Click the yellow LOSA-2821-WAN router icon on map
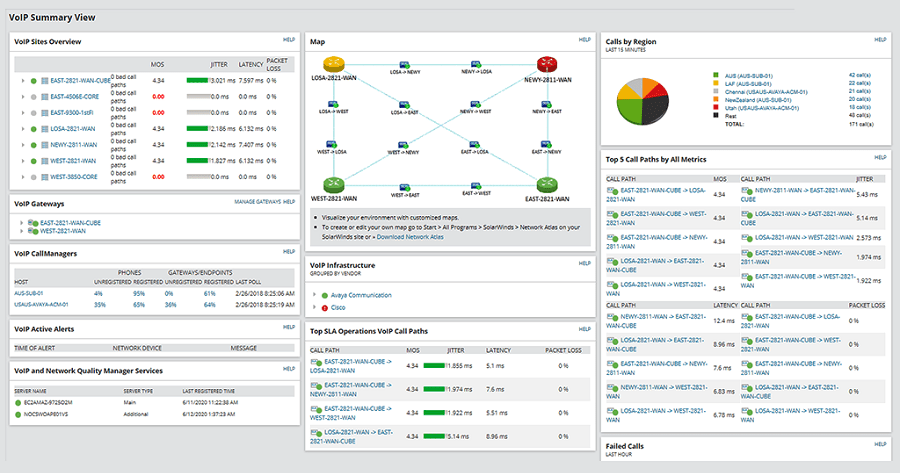The height and width of the screenshot is (473, 900). (335, 64)
